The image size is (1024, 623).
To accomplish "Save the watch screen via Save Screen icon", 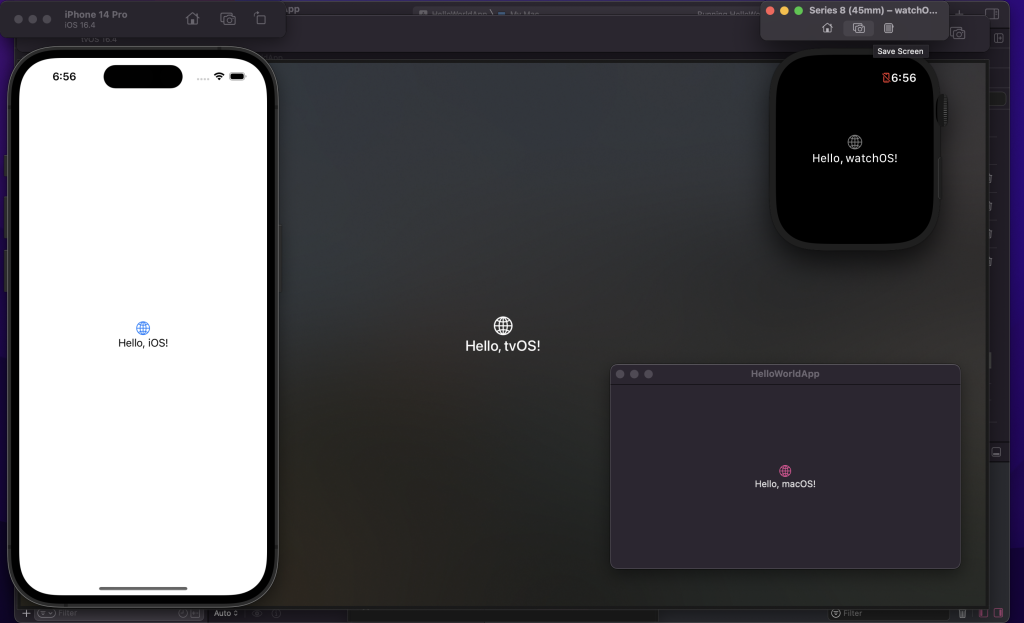I will tap(858, 28).
